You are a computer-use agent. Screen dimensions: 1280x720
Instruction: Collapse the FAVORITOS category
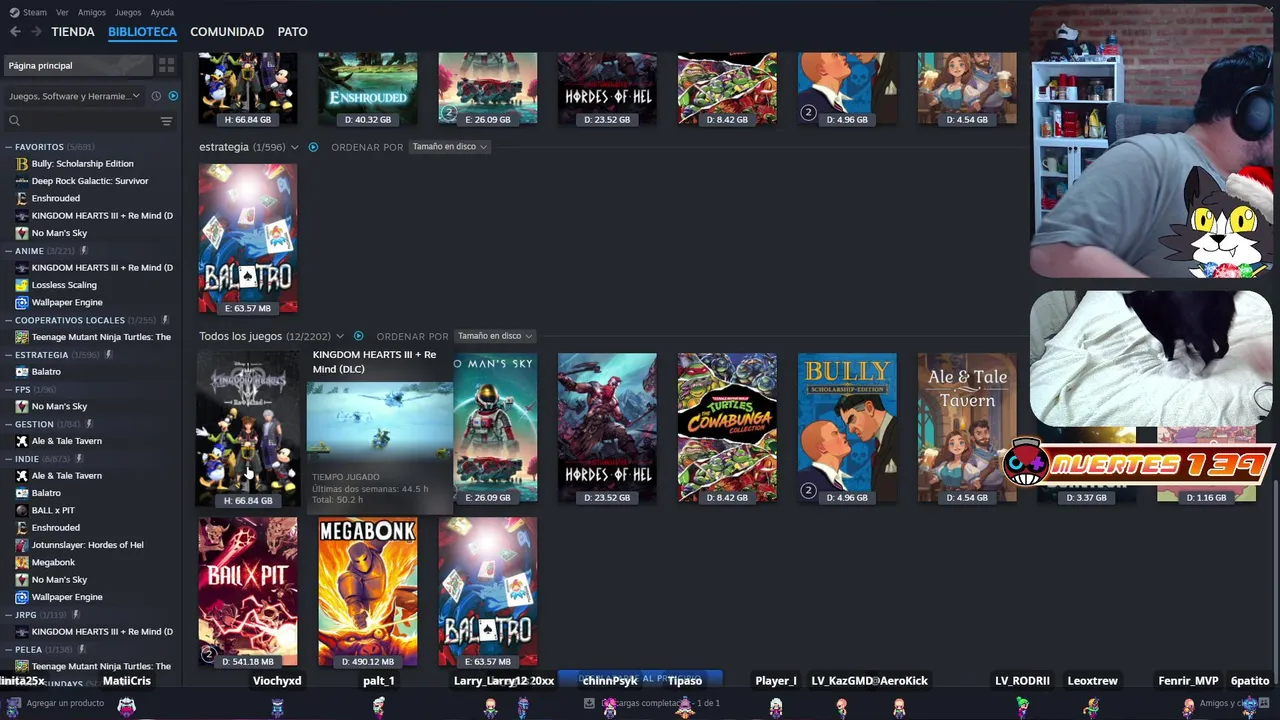9,147
